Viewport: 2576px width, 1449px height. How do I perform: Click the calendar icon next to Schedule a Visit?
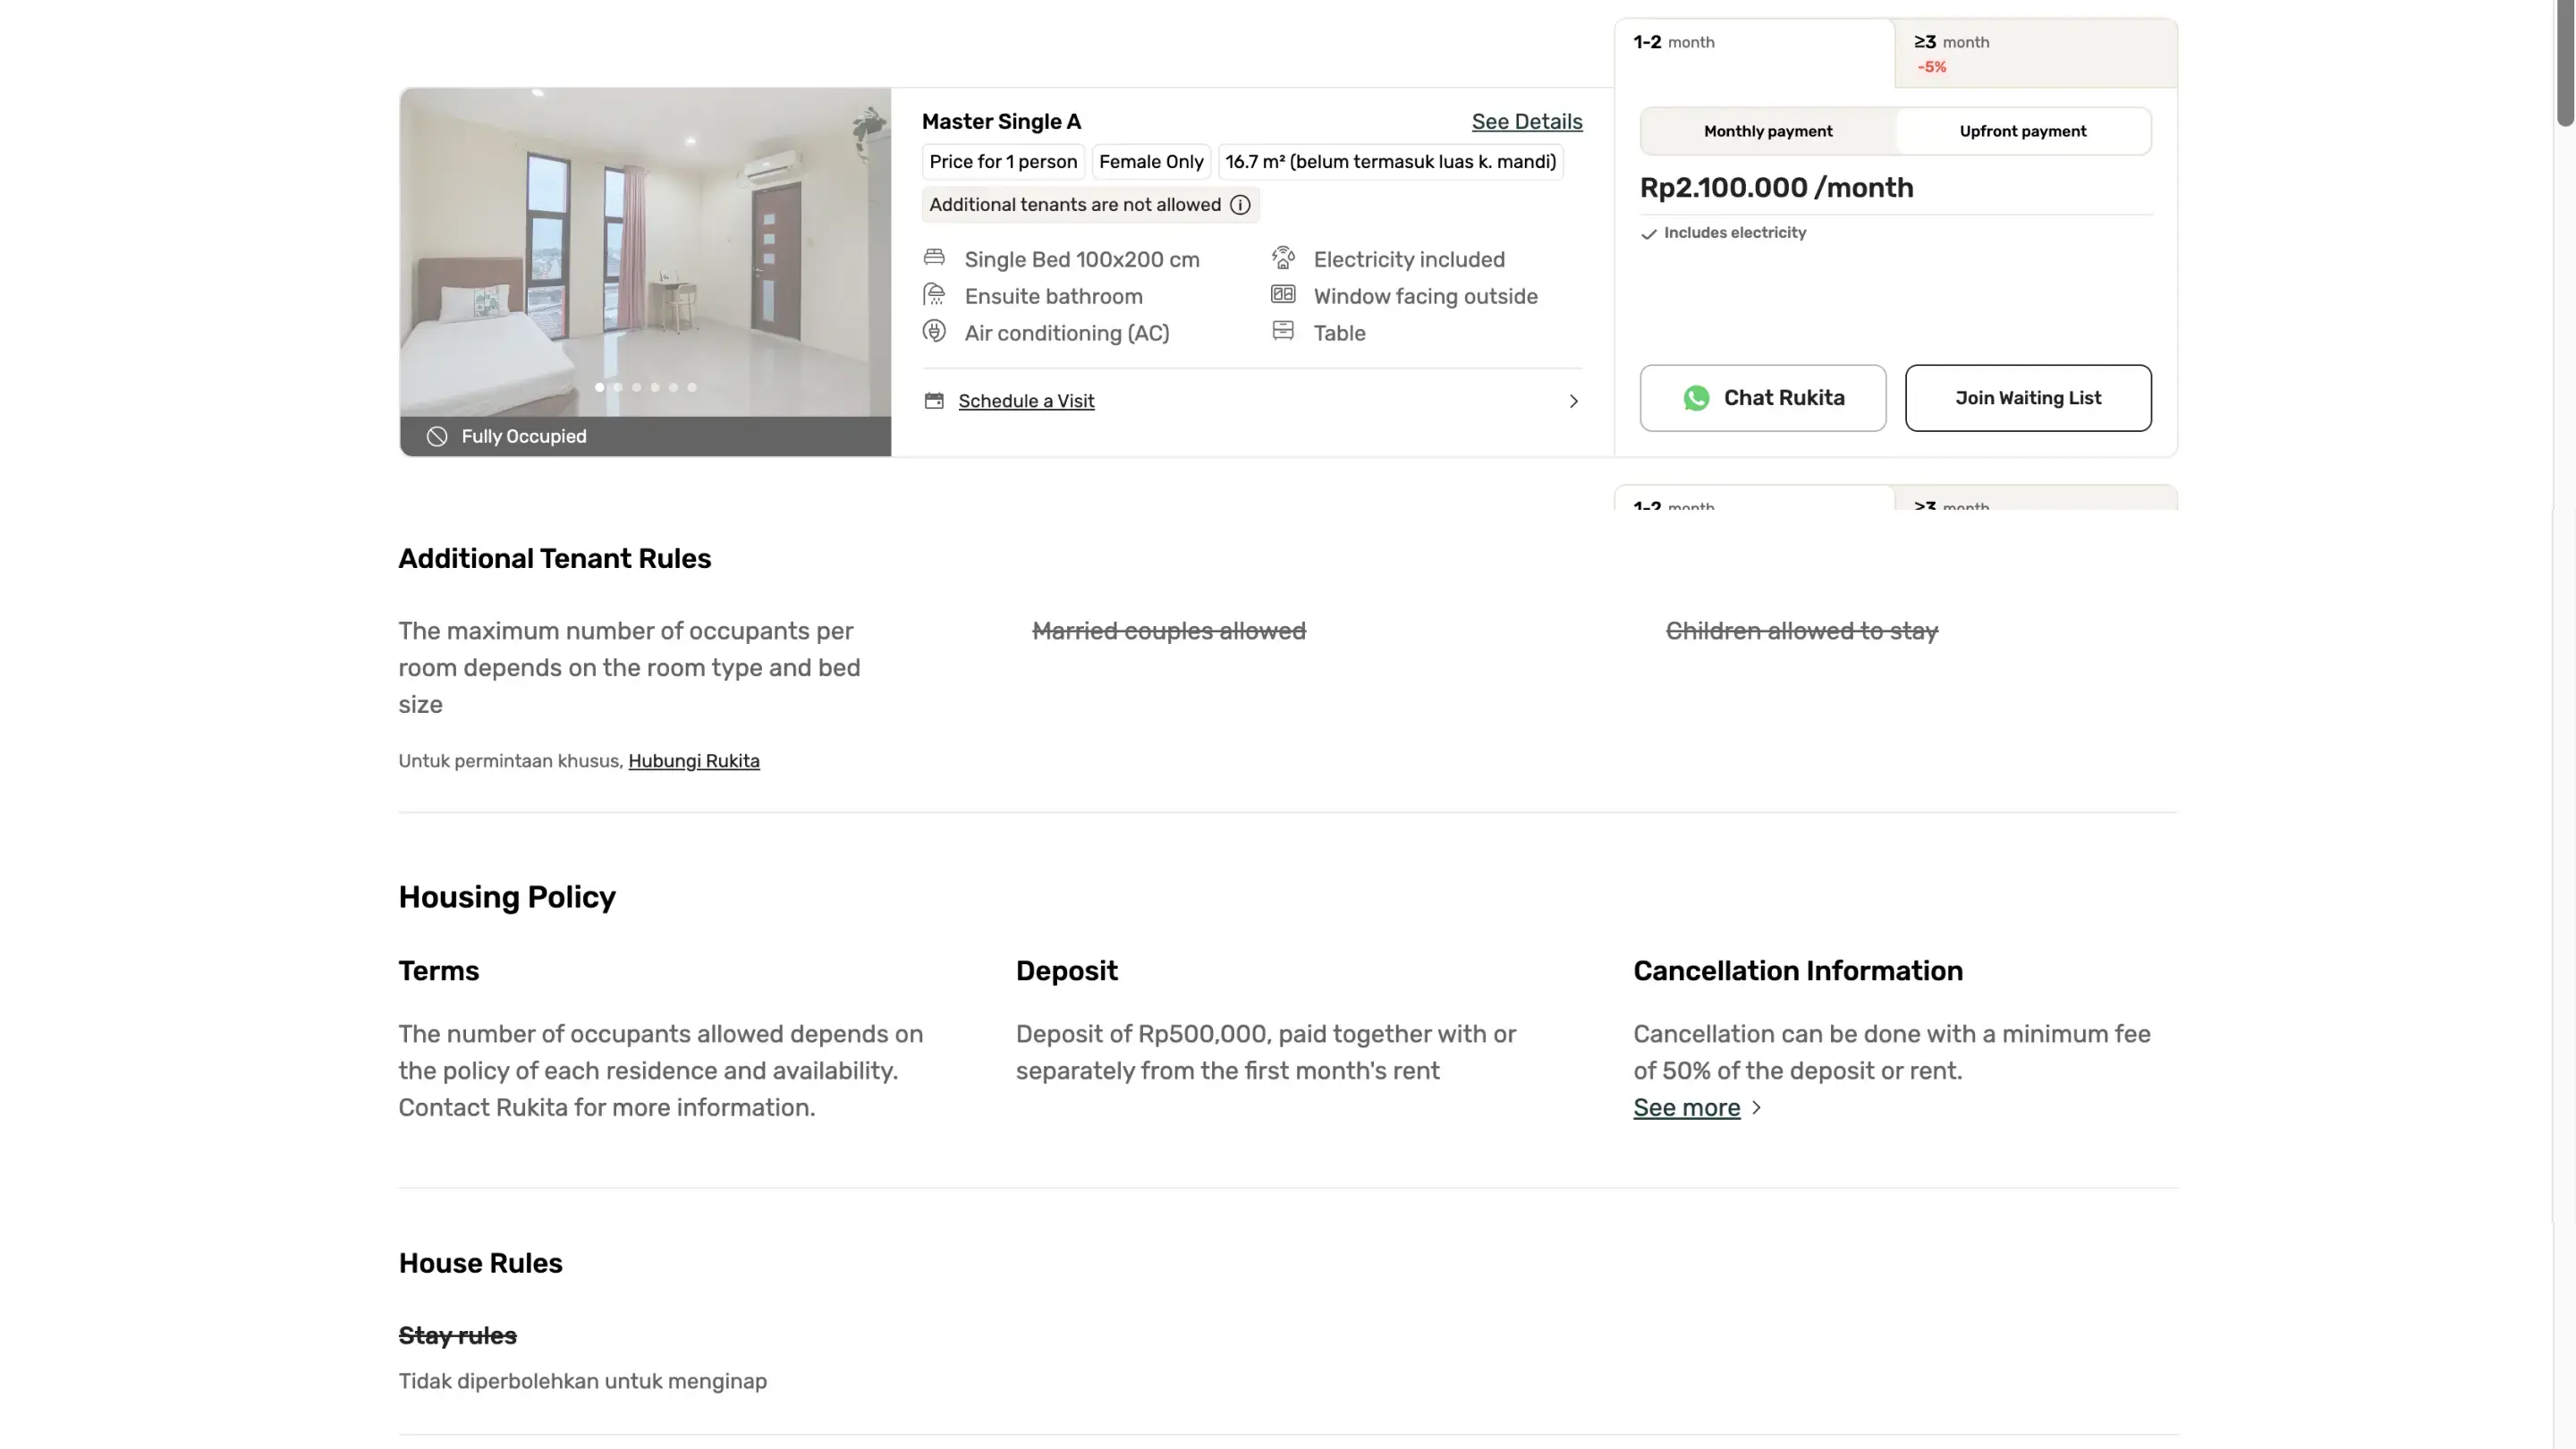click(x=934, y=401)
